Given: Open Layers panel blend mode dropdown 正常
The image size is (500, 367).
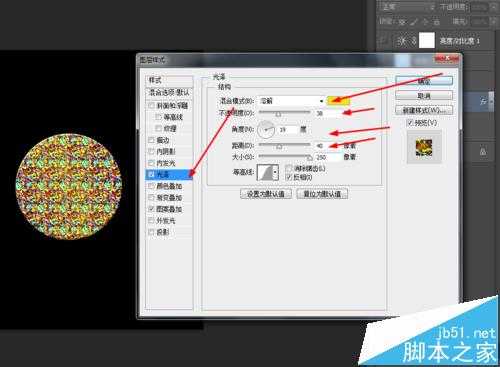Looking at the screenshot, I should point(408,7).
